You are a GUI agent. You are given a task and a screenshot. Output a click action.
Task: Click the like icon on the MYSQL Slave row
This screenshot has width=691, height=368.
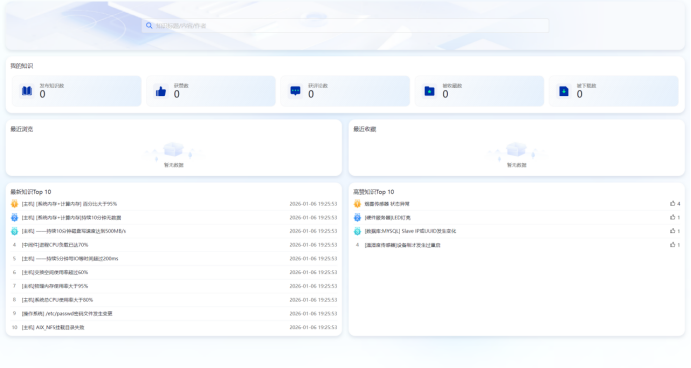click(x=672, y=231)
